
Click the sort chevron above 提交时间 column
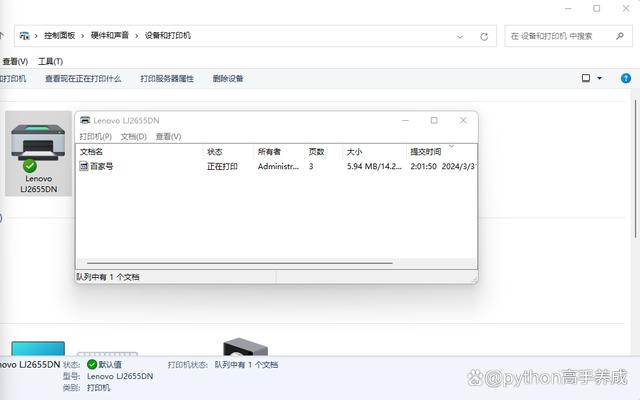(x=451, y=146)
